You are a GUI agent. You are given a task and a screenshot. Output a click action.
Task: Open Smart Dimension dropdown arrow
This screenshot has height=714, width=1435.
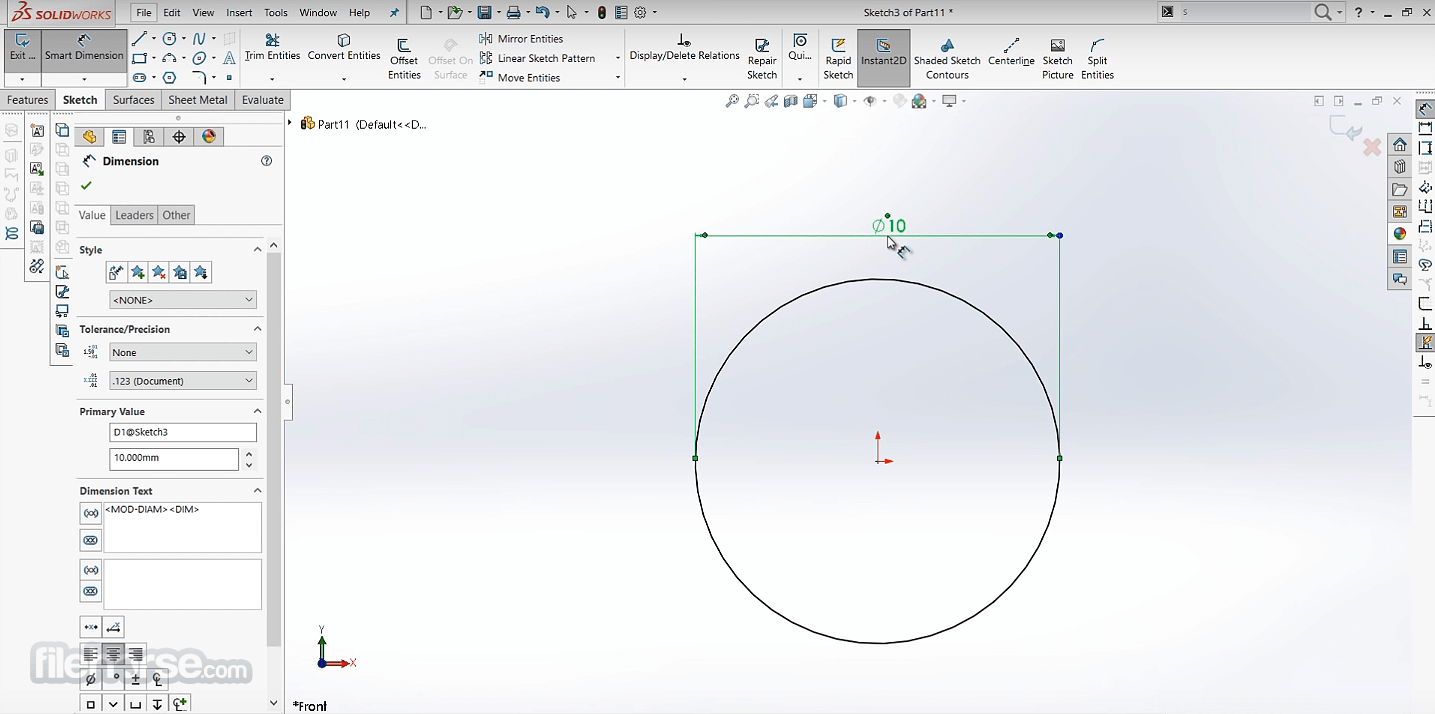(84, 78)
